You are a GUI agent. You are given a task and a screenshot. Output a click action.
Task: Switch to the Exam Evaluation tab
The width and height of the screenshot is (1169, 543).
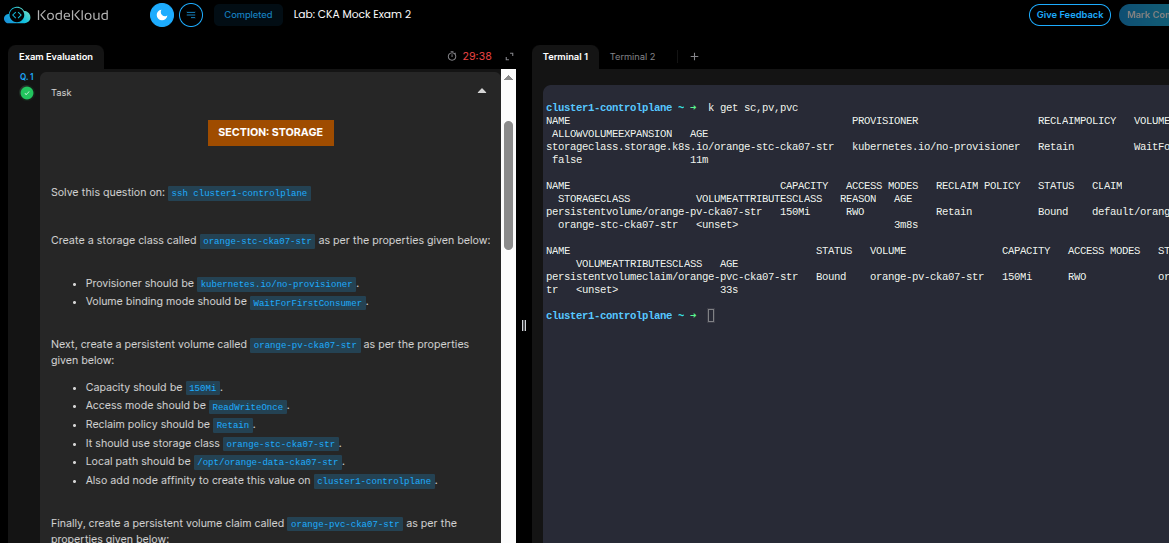click(56, 57)
